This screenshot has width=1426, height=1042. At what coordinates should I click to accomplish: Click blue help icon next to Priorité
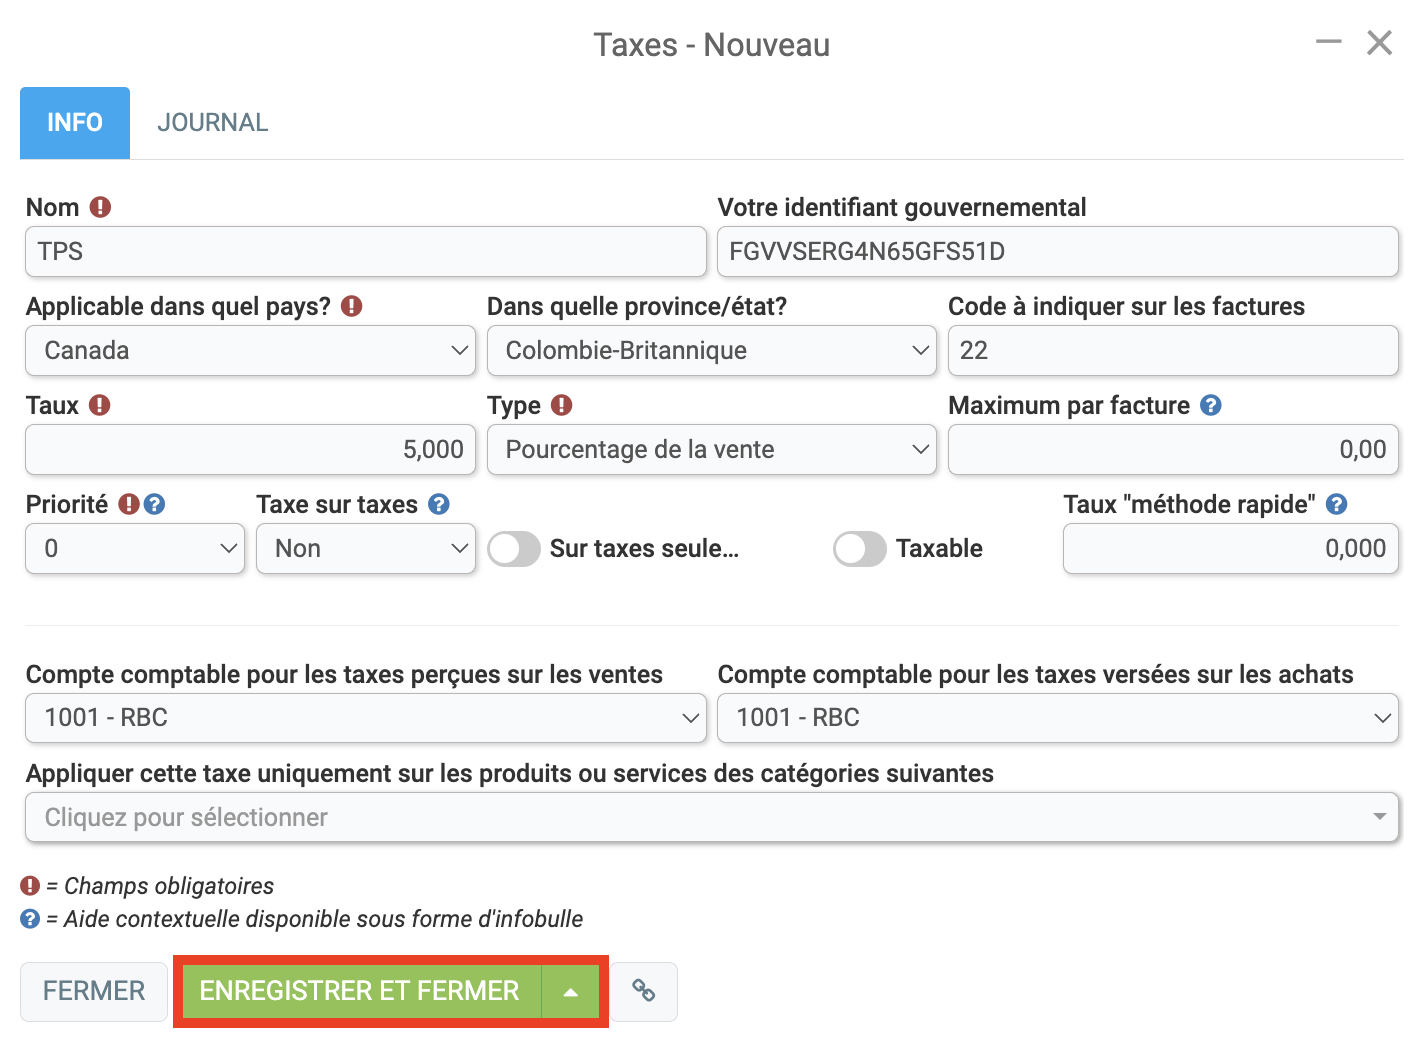click(x=154, y=504)
